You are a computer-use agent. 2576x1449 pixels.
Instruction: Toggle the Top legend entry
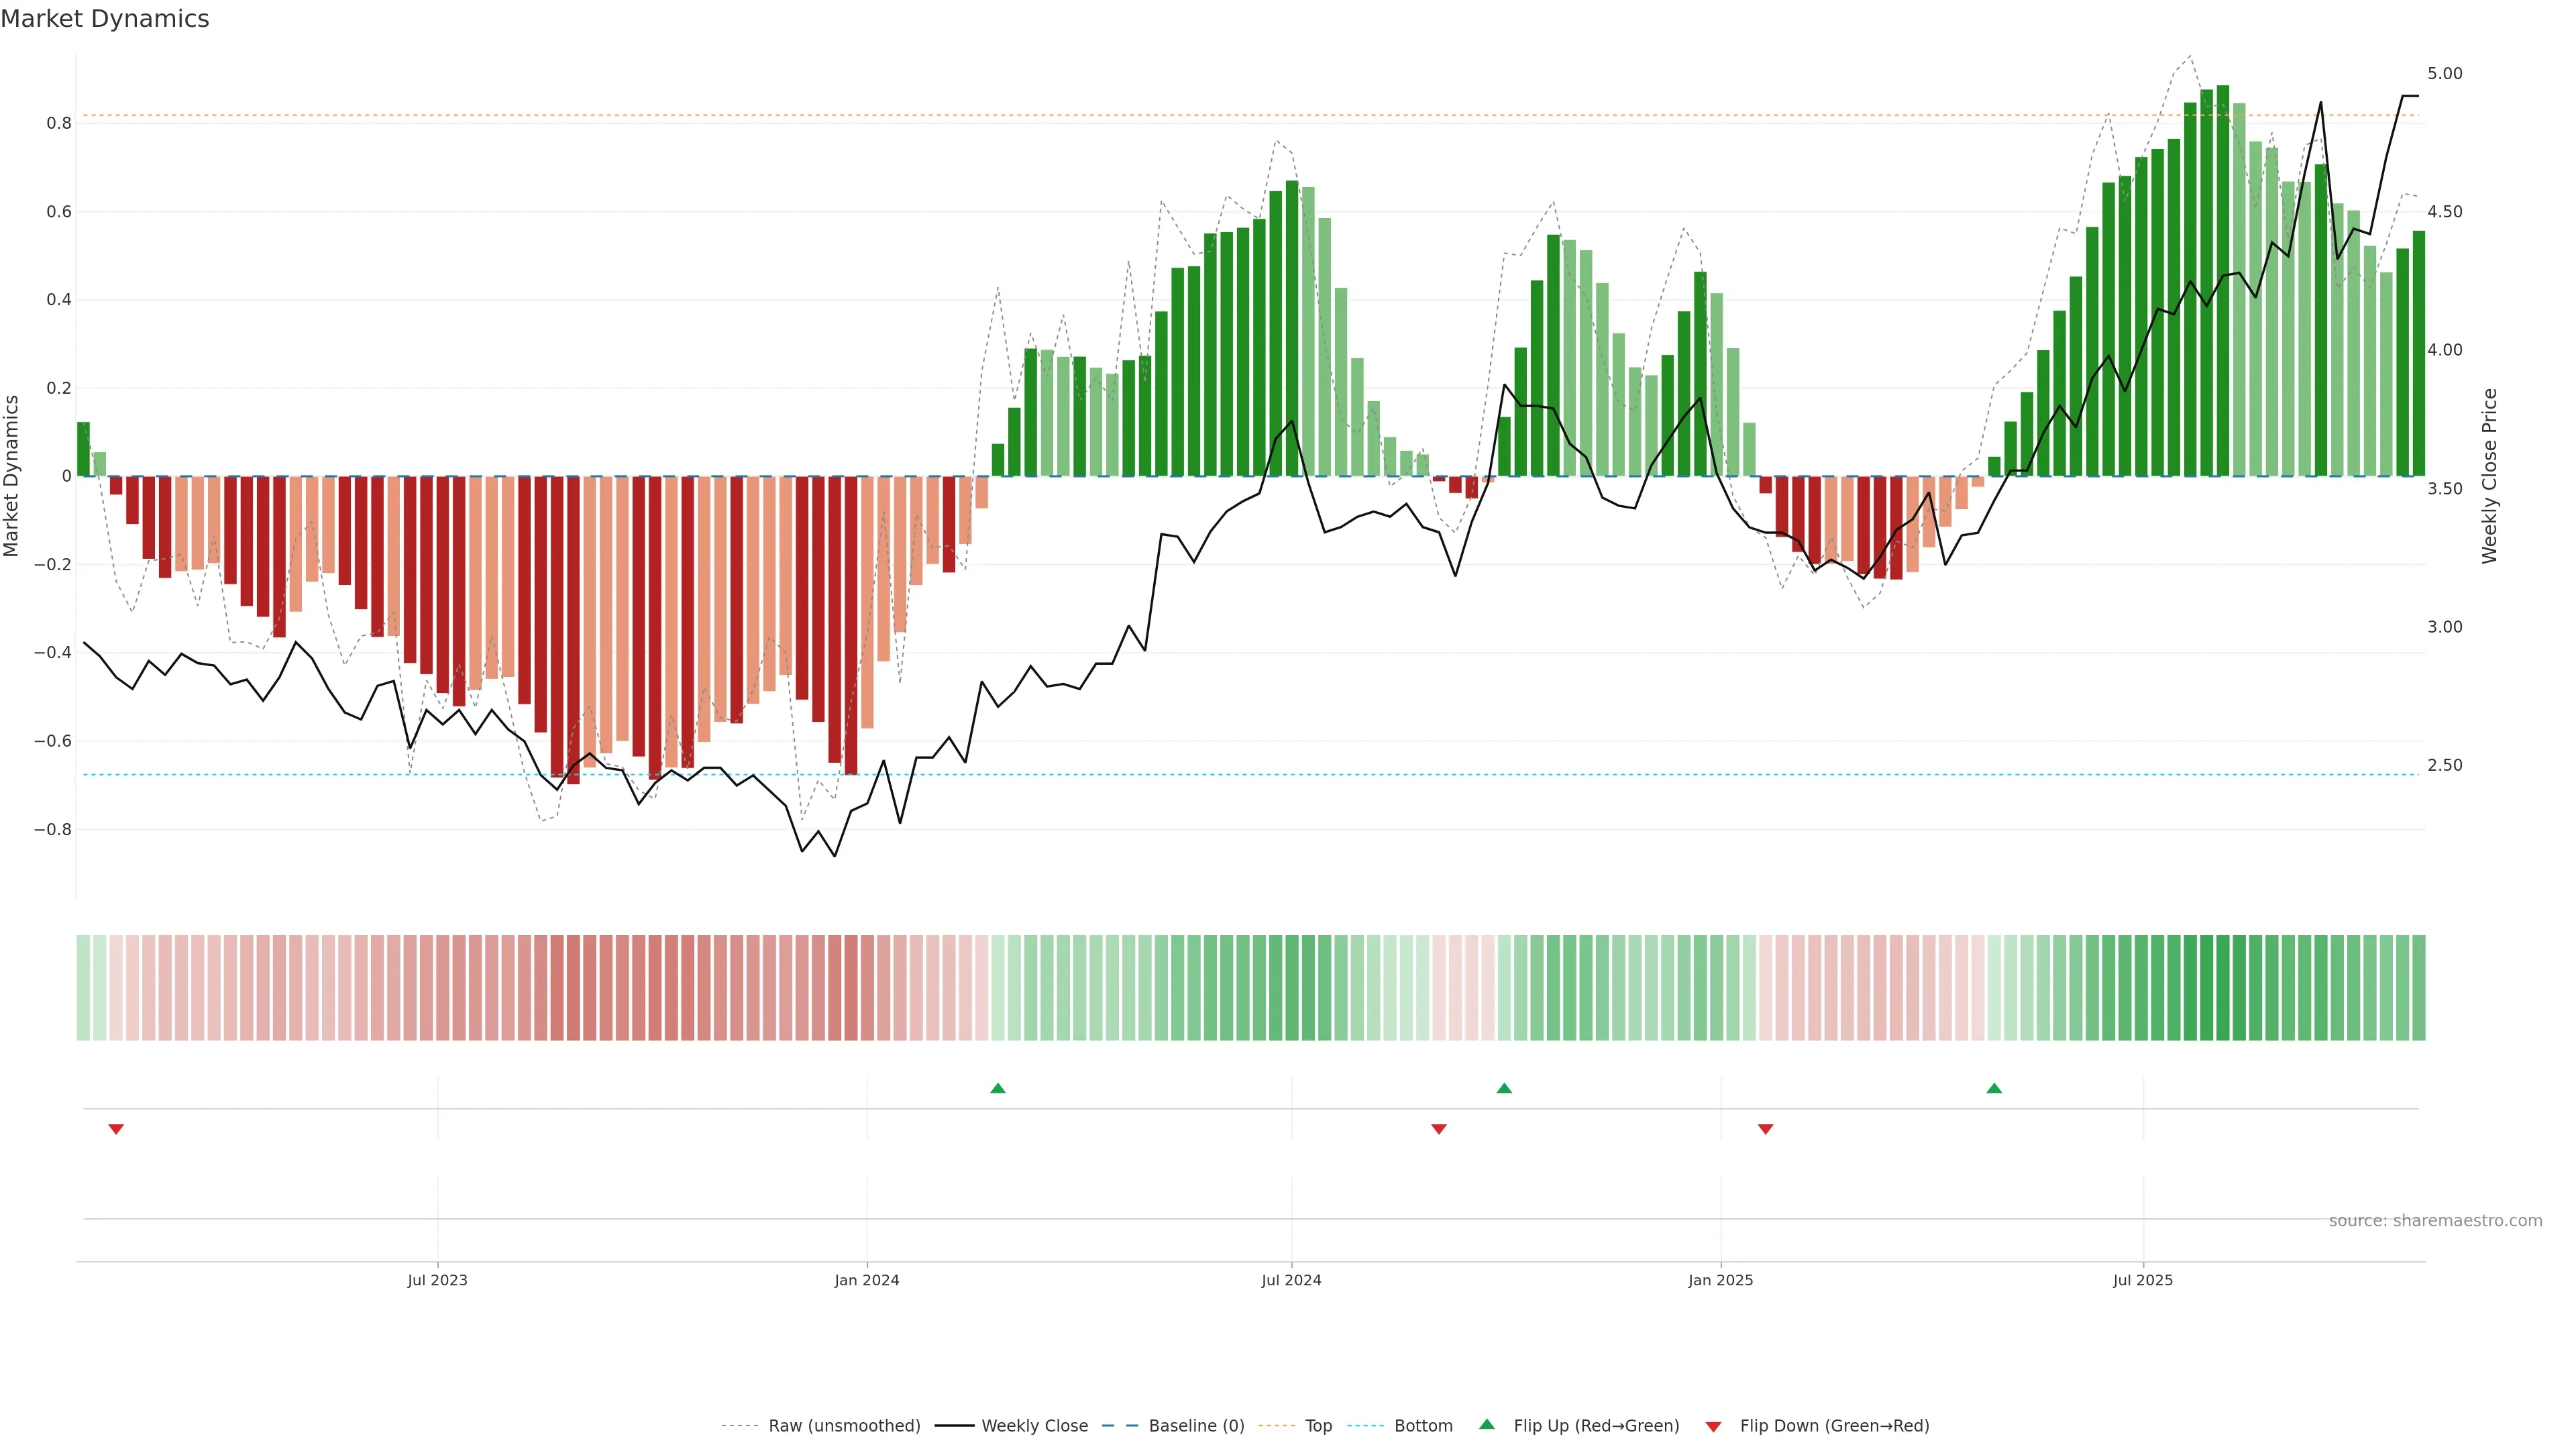click(1318, 1426)
